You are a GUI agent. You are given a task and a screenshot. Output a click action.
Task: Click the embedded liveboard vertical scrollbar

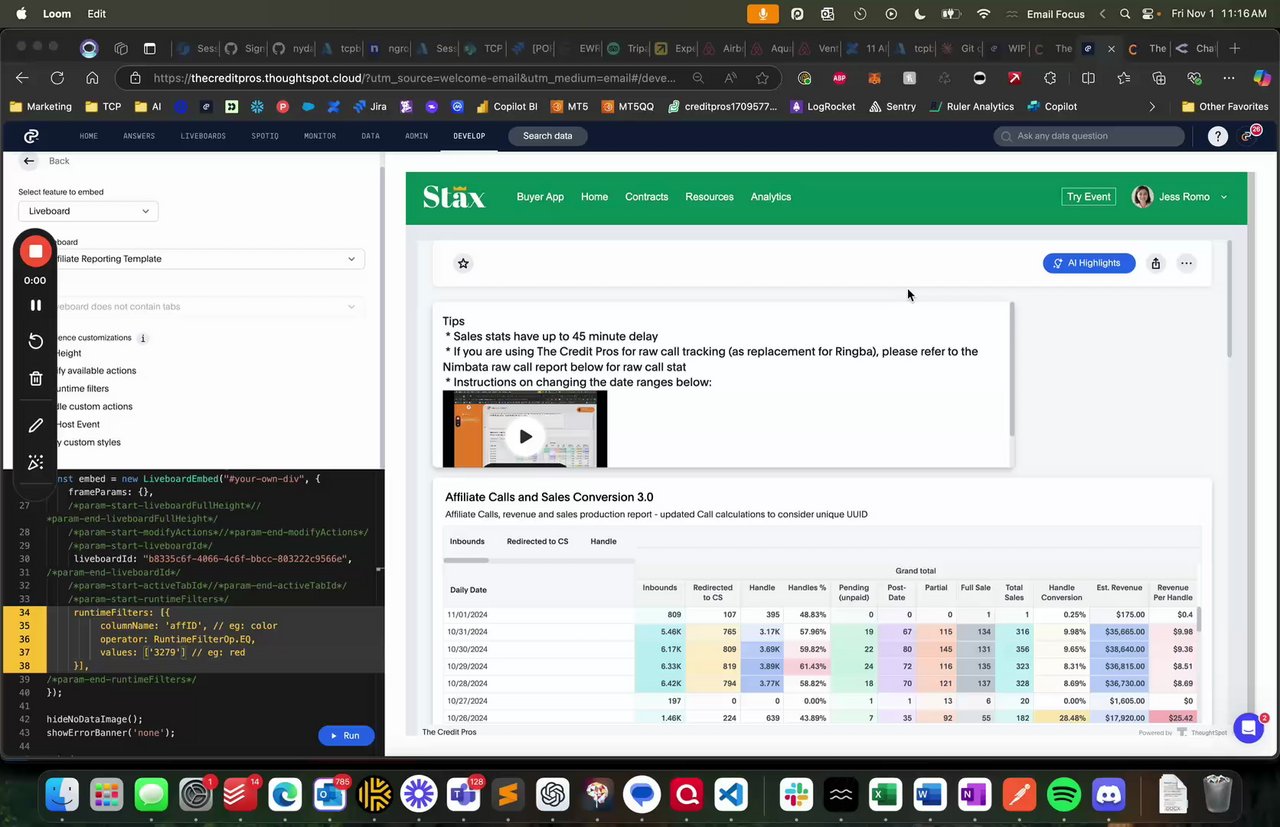pyautogui.click(x=1229, y=298)
